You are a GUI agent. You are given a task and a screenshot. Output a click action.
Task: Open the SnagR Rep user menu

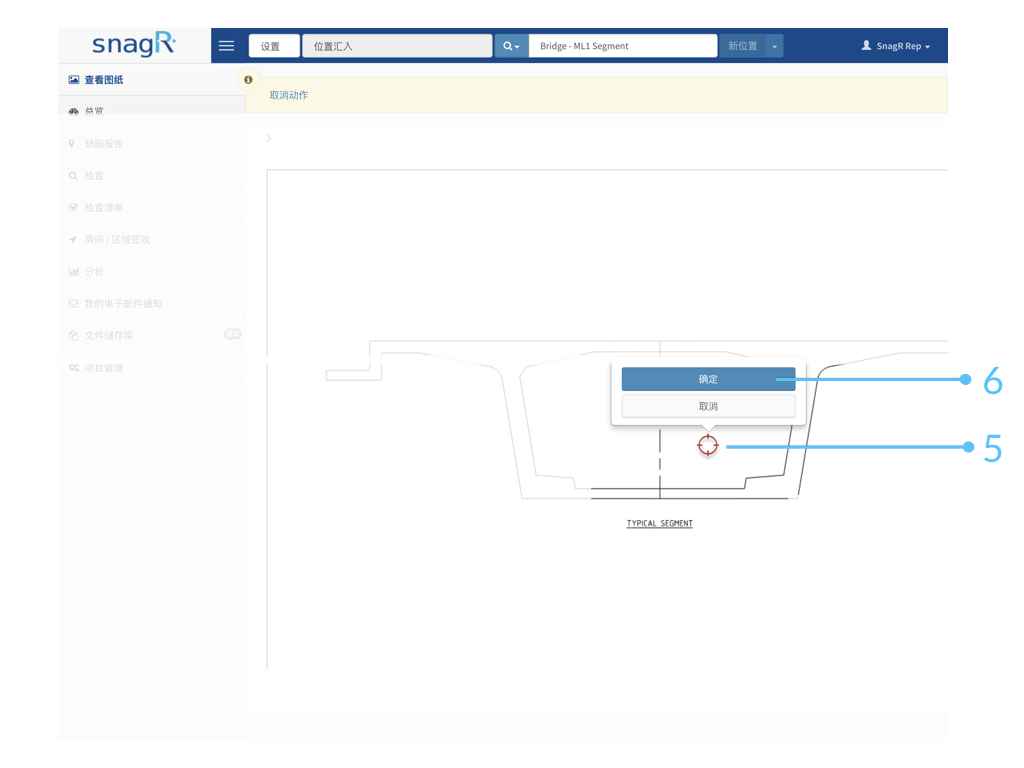click(895, 46)
